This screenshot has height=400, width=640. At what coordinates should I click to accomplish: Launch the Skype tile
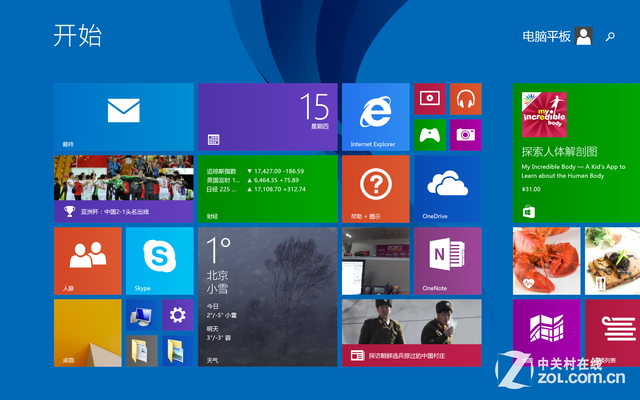(x=160, y=261)
